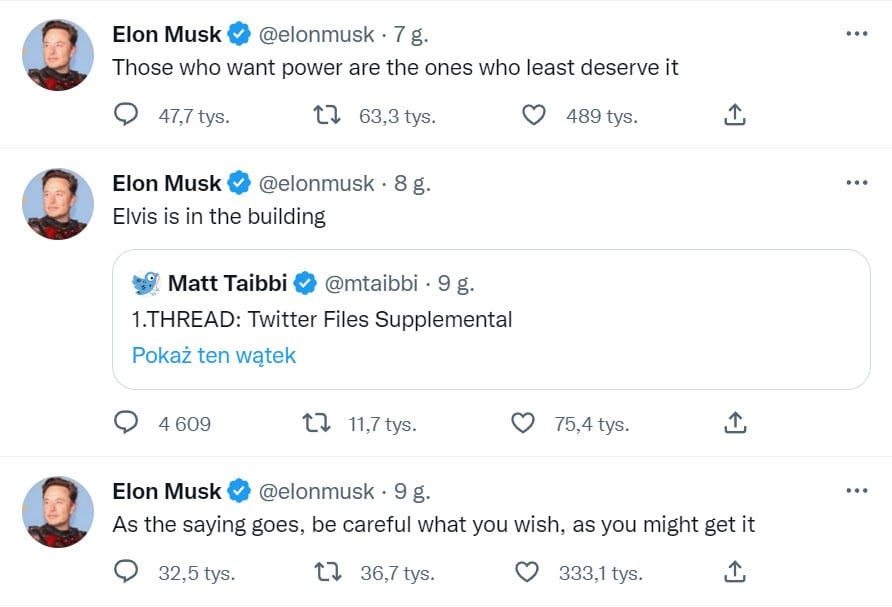
Task: Open more options for the 9 g. Elon tweet
Action: point(857,490)
